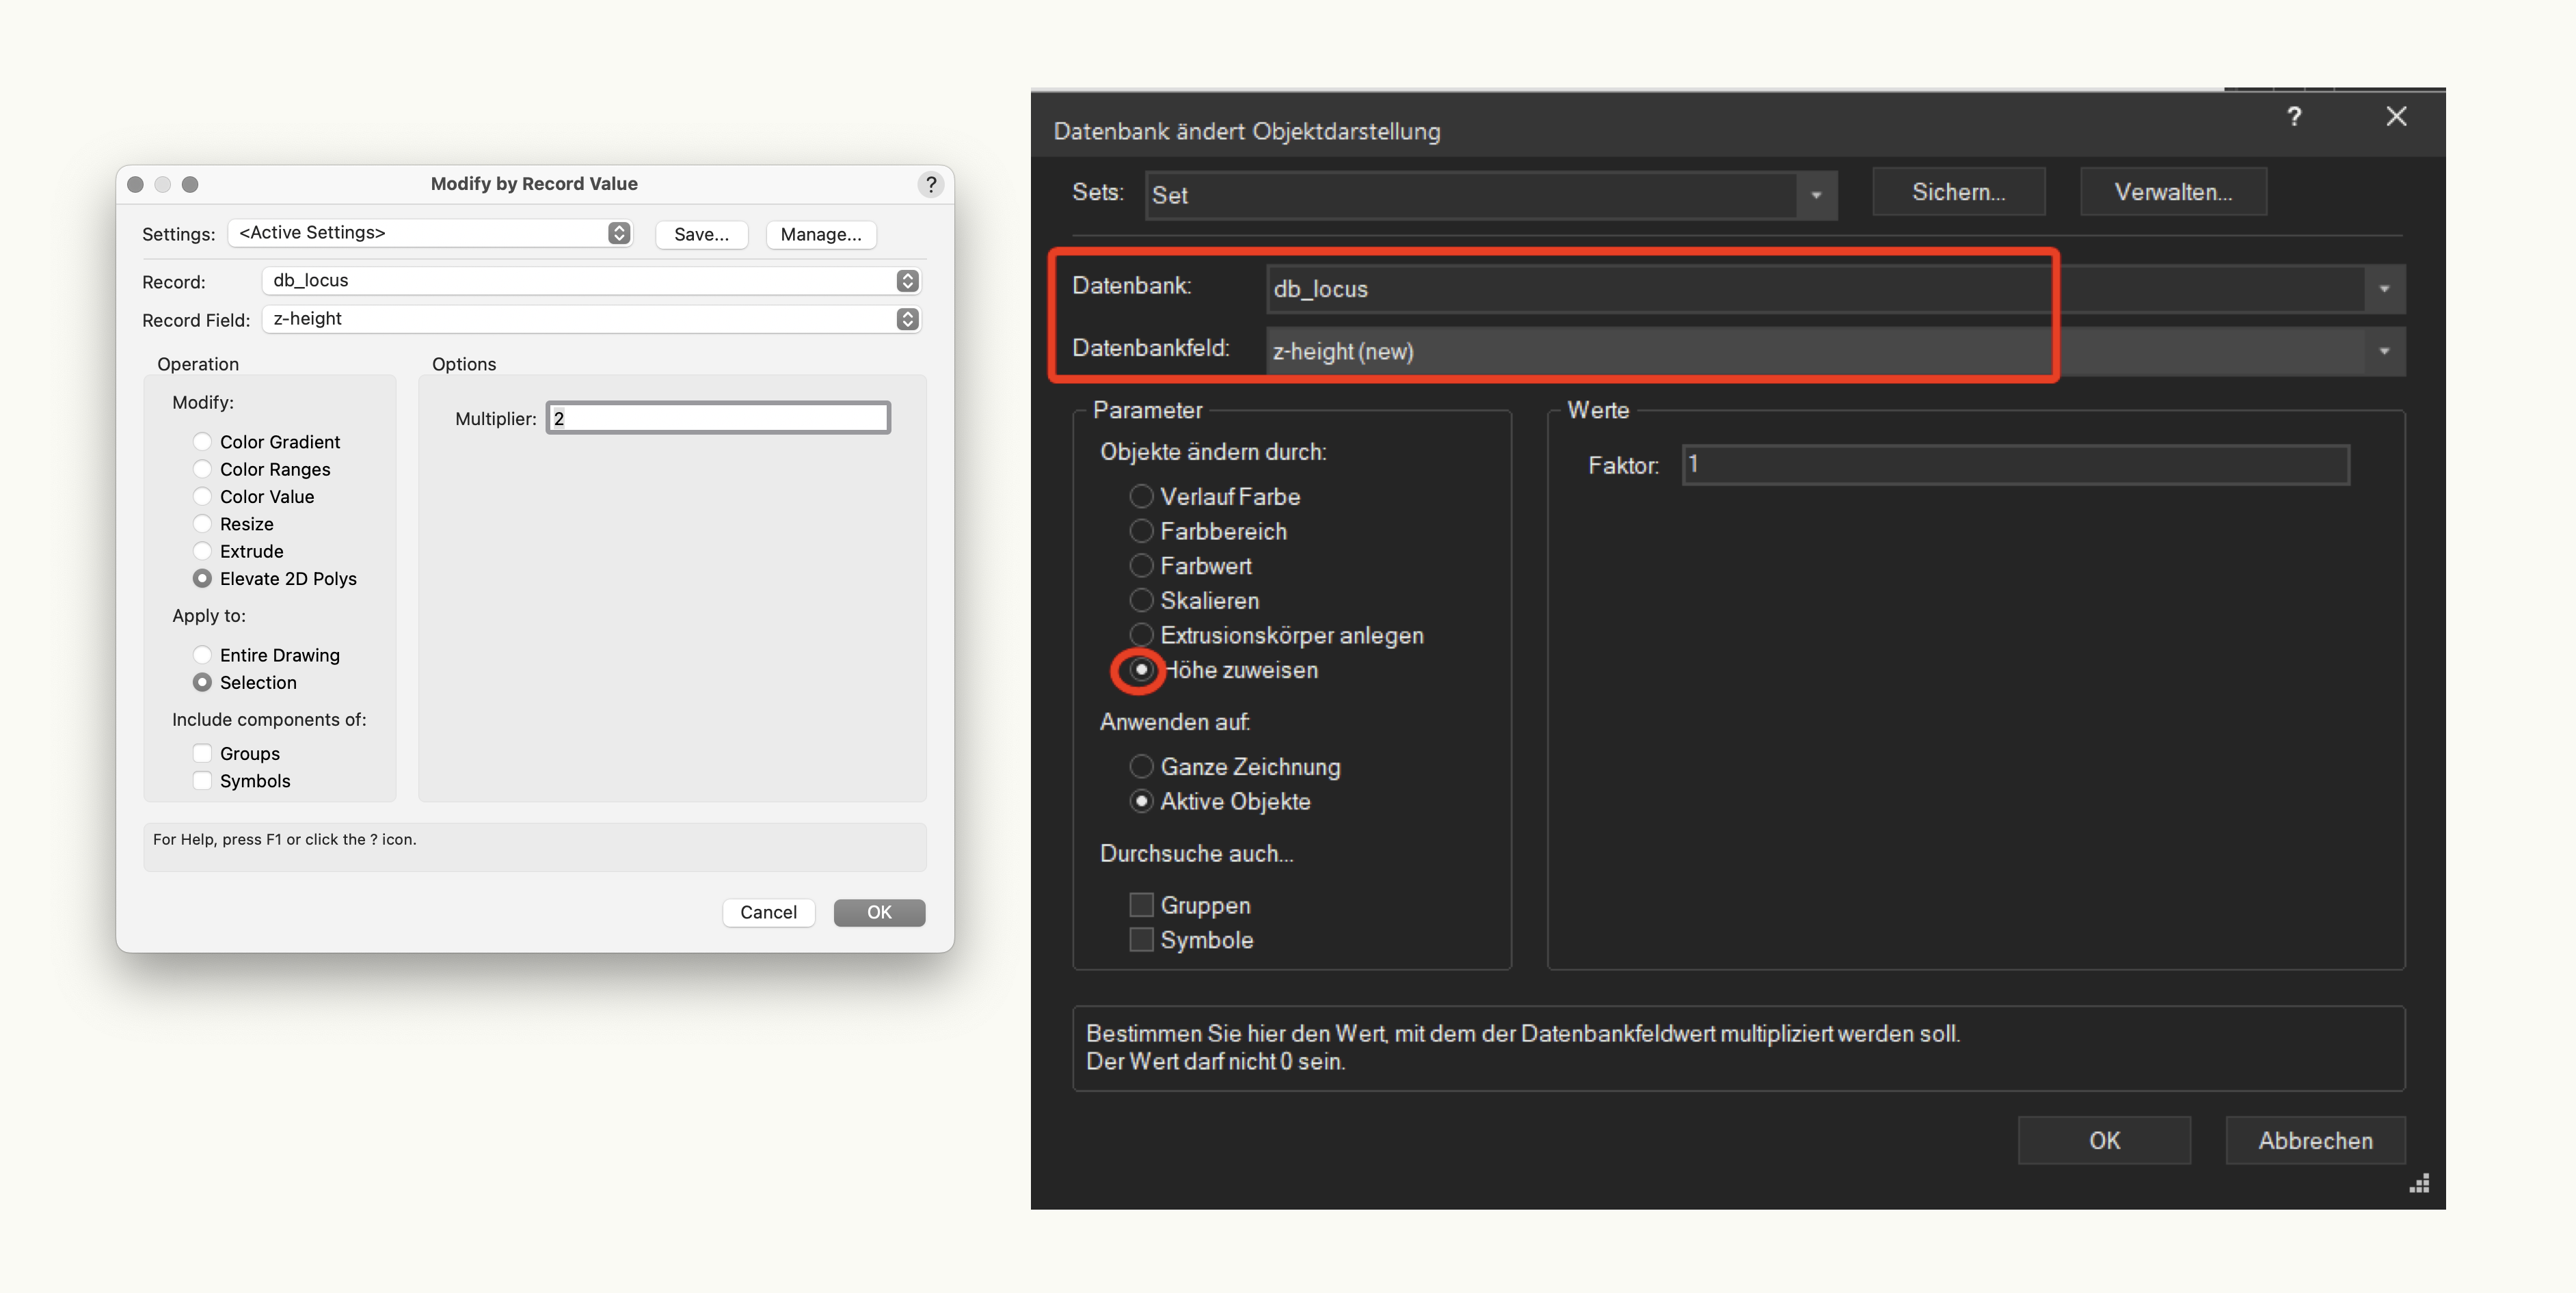Screen dimensions: 2576x1293
Task: Click into the Multiplier input field
Action: (x=718, y=418)
